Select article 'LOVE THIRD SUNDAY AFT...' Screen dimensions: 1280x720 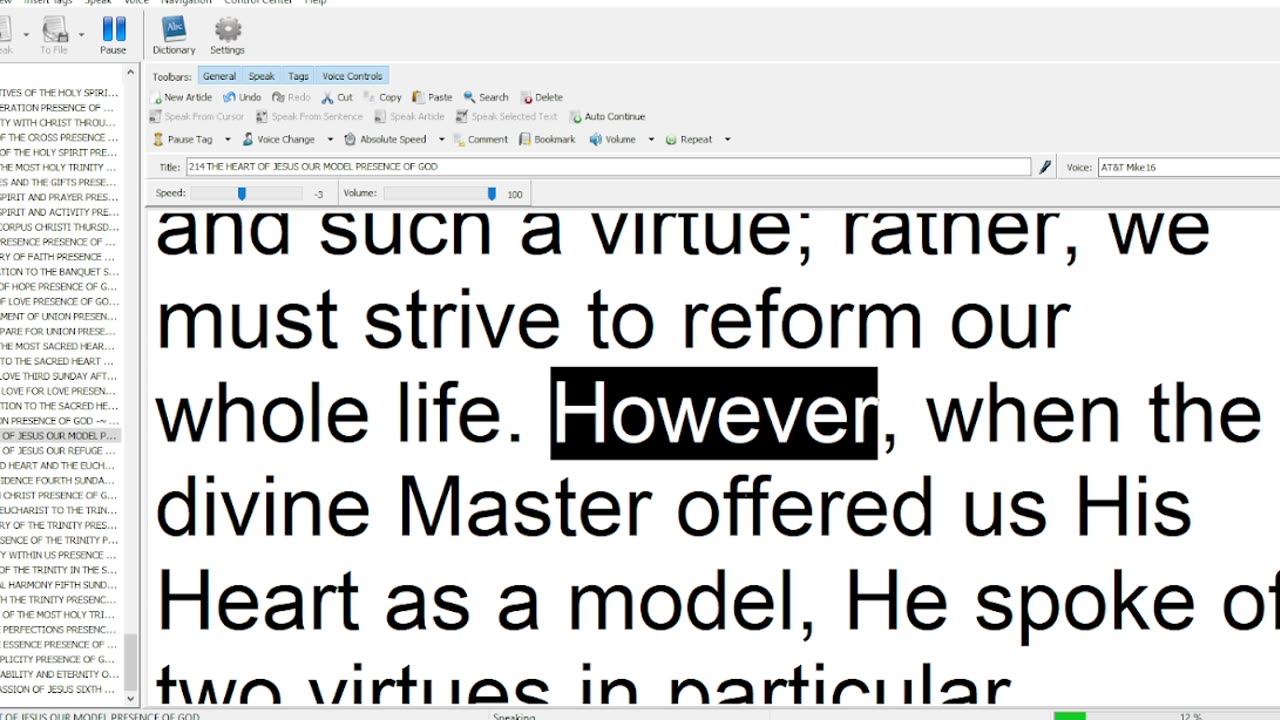(60, 376)
